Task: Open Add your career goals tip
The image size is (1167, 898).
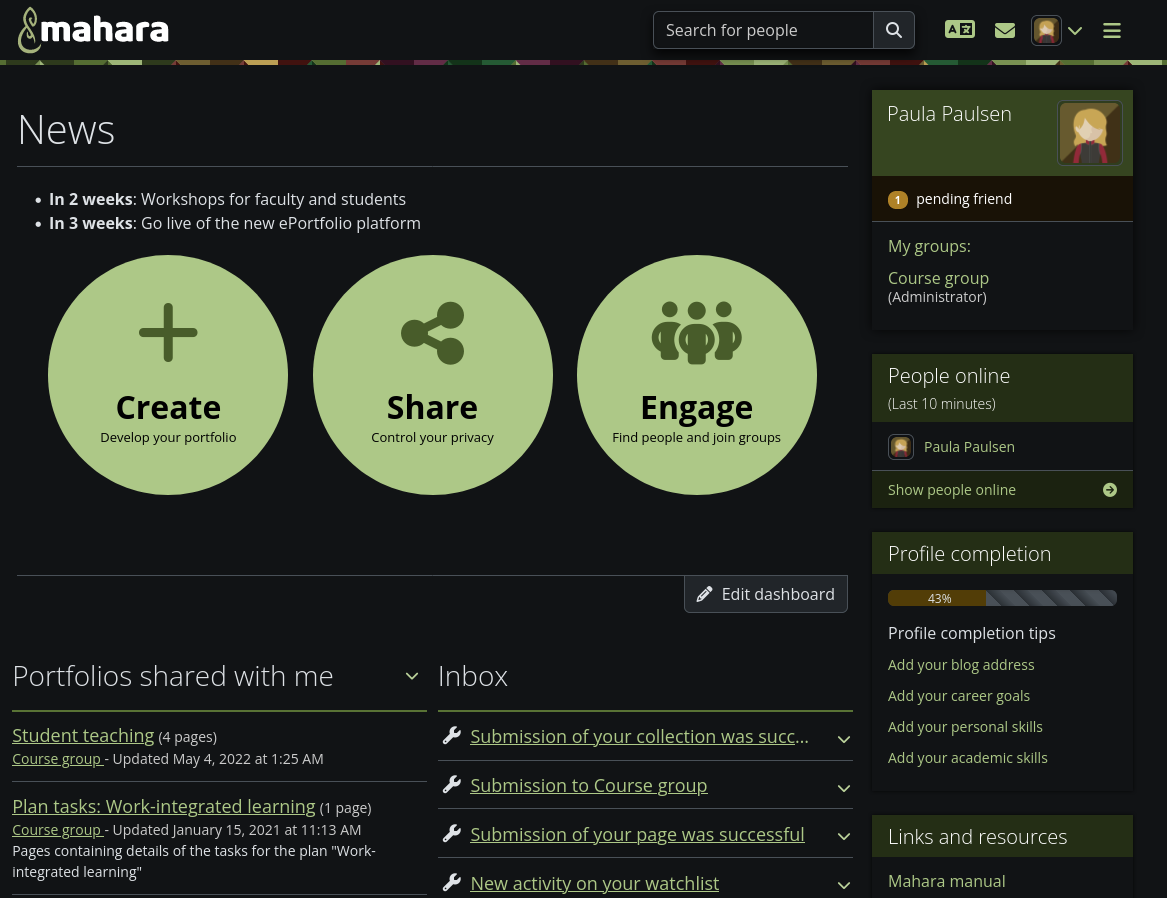Action: (x=958, y=696)
